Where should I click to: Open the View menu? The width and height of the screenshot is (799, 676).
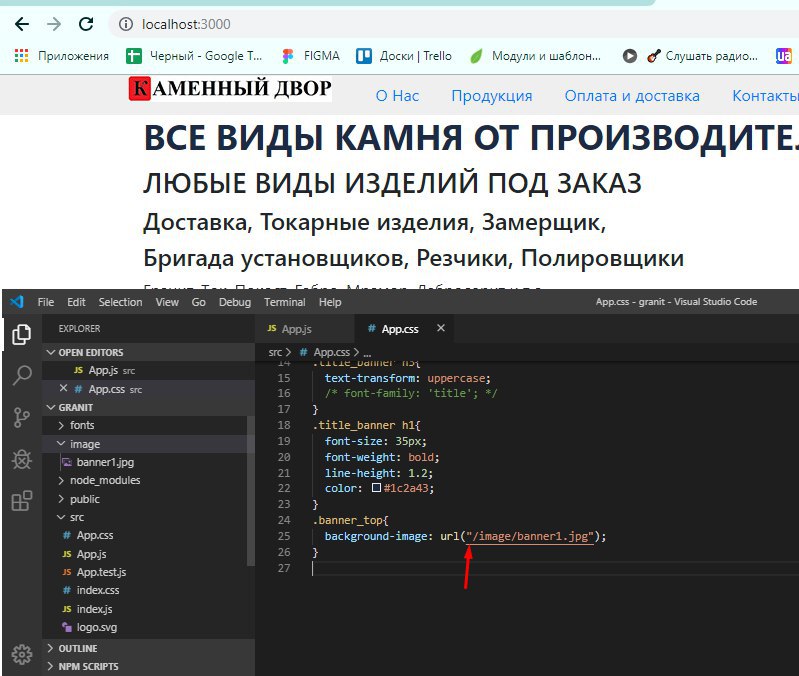tap(167, 302)
